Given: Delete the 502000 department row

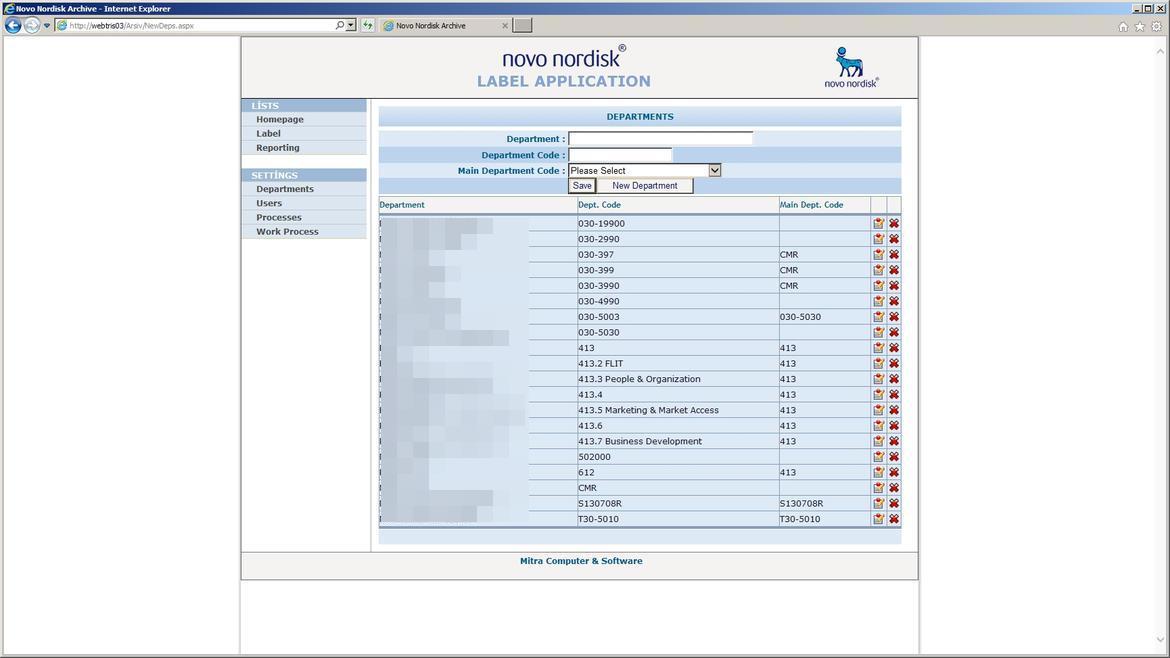Looking at the screenshot, I should coord(894,457).
